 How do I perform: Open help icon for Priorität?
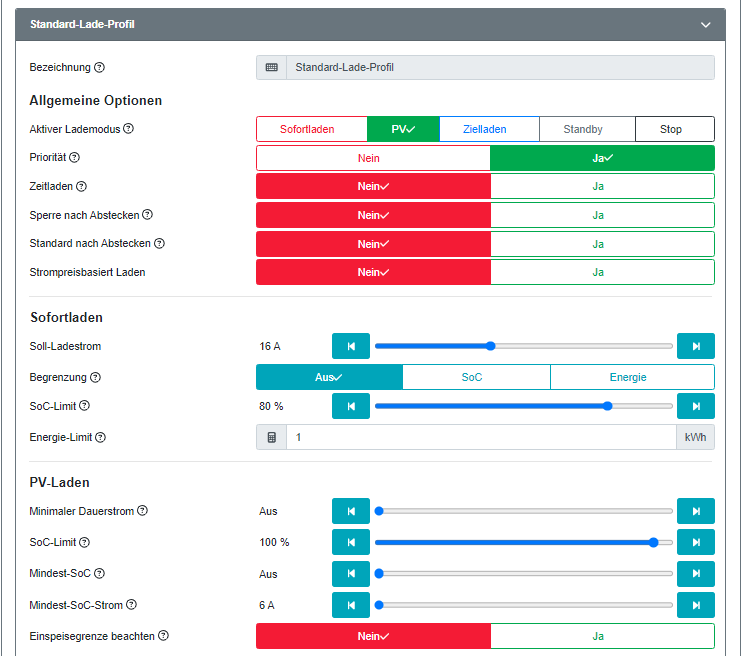[75, 157]
